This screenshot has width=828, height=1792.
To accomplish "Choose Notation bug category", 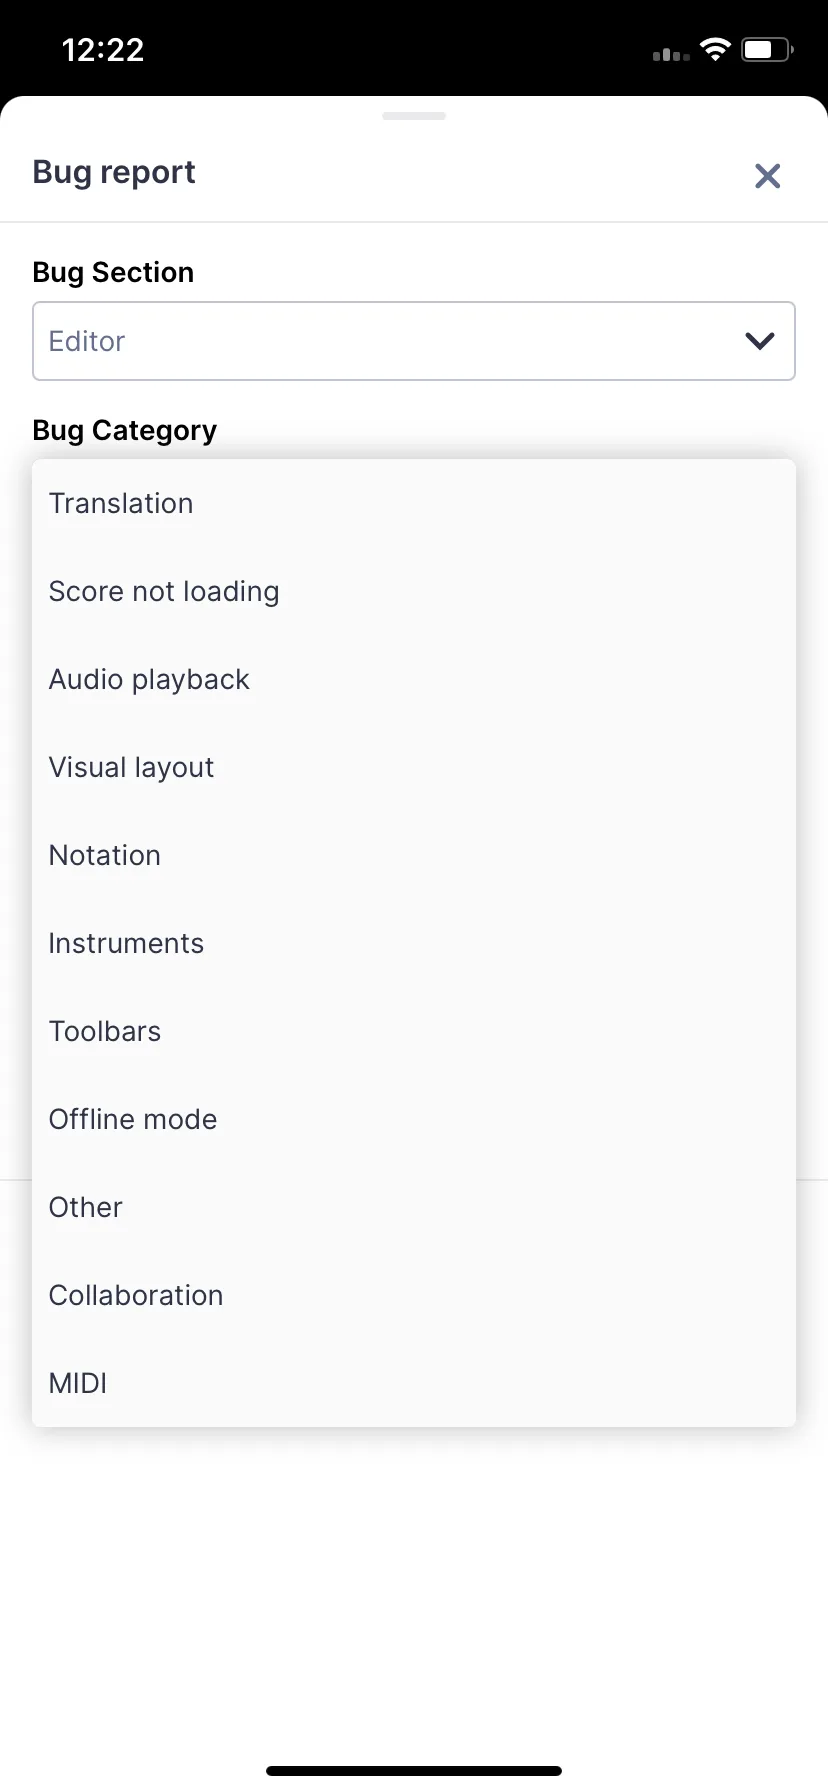I will (105, 855).
